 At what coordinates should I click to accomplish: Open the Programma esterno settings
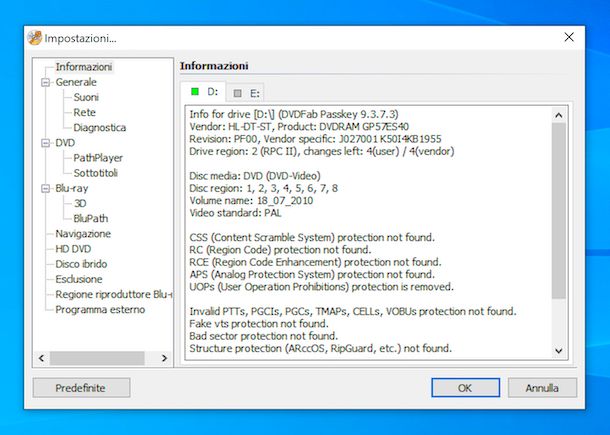[x=100, y=310]
